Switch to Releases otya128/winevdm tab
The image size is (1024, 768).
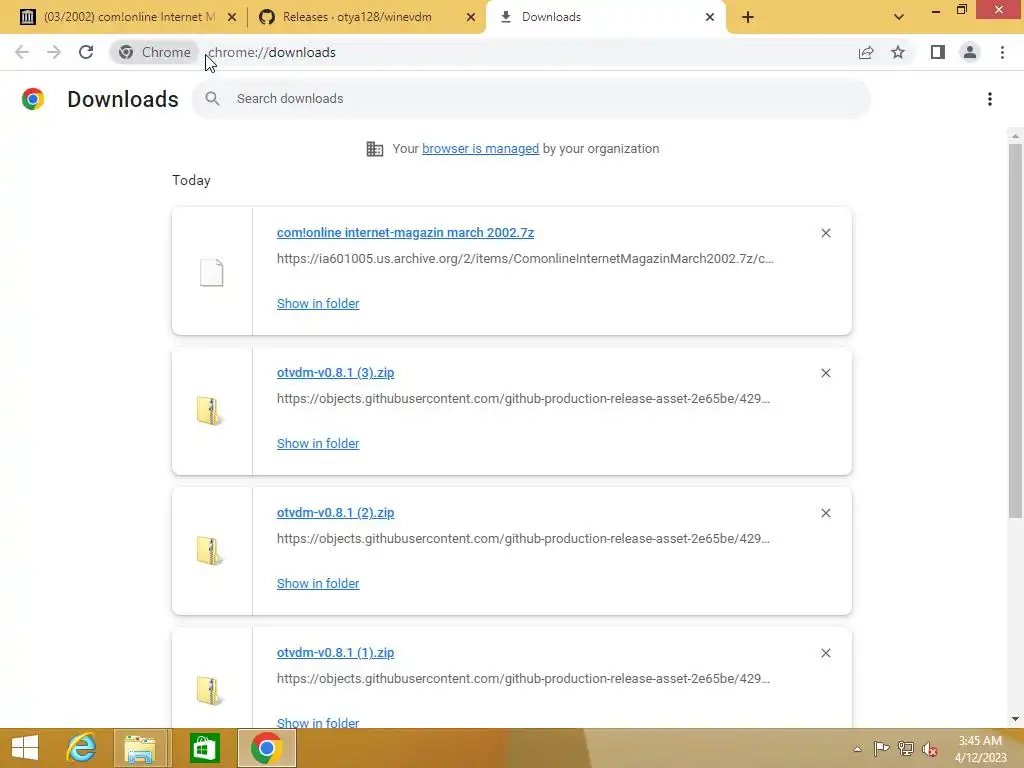tap(366, 17)
